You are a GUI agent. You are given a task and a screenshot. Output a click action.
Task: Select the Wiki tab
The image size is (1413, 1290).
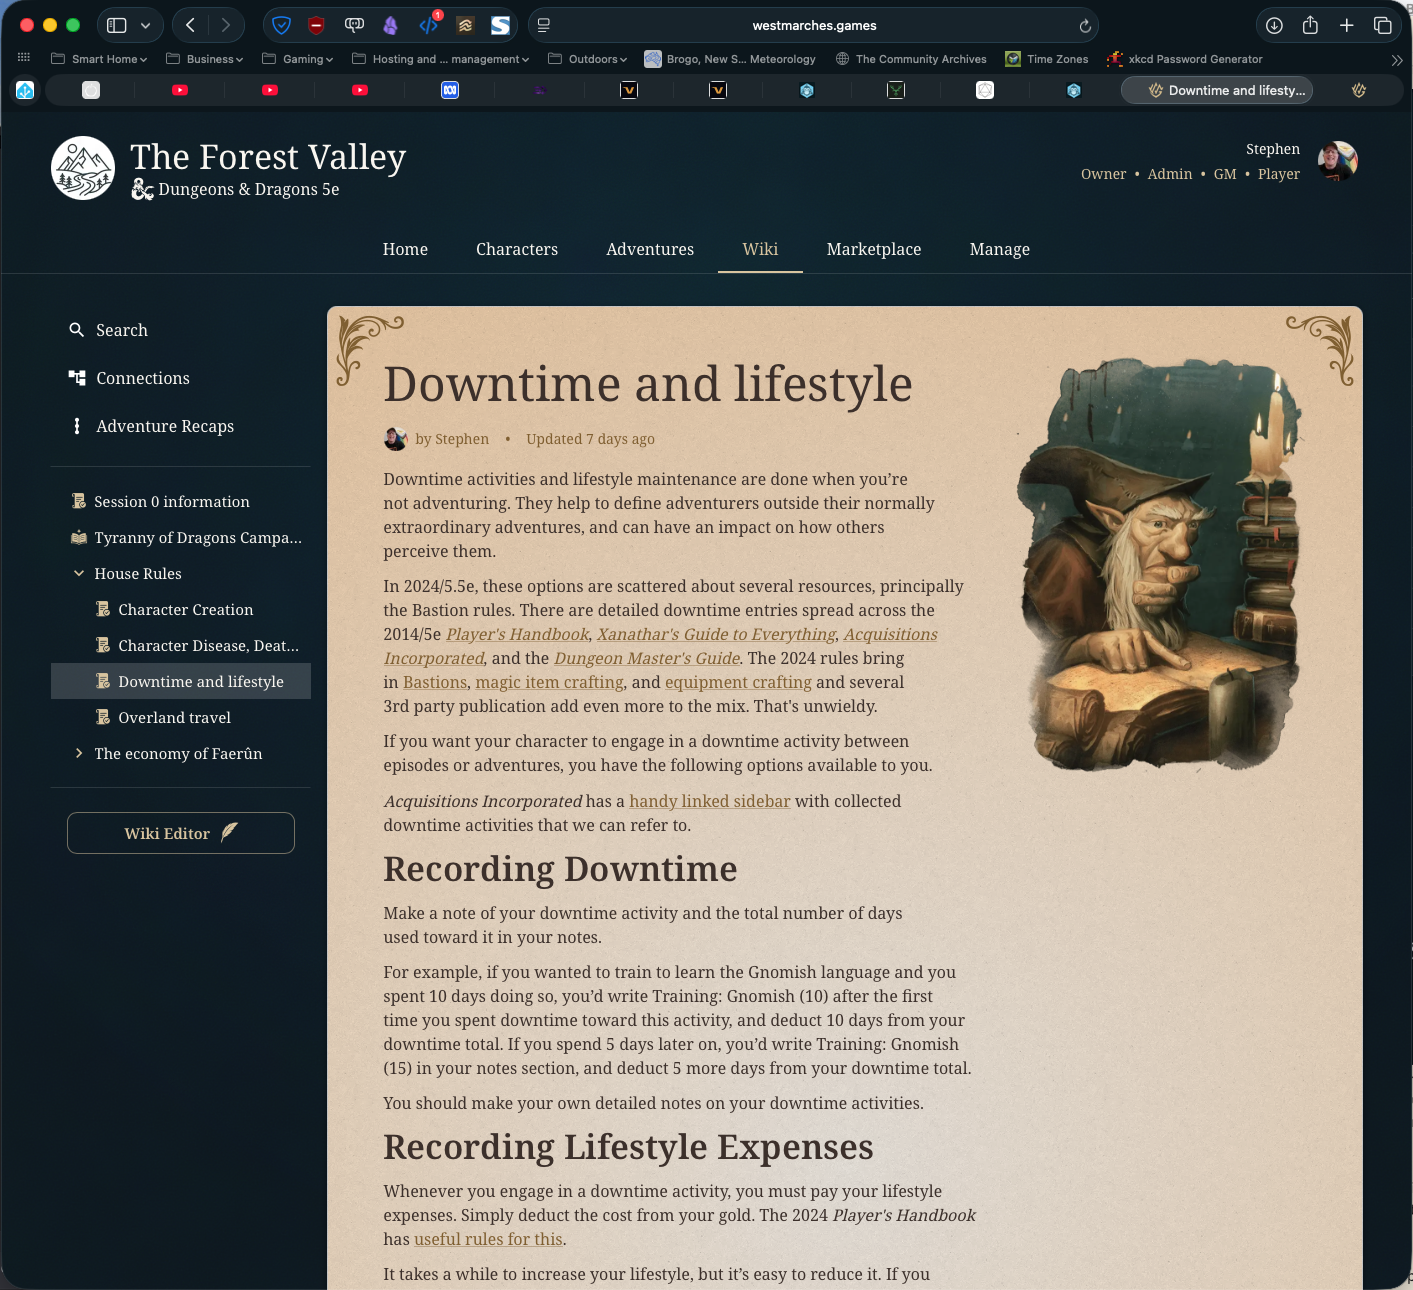click(x=760, y=249)
